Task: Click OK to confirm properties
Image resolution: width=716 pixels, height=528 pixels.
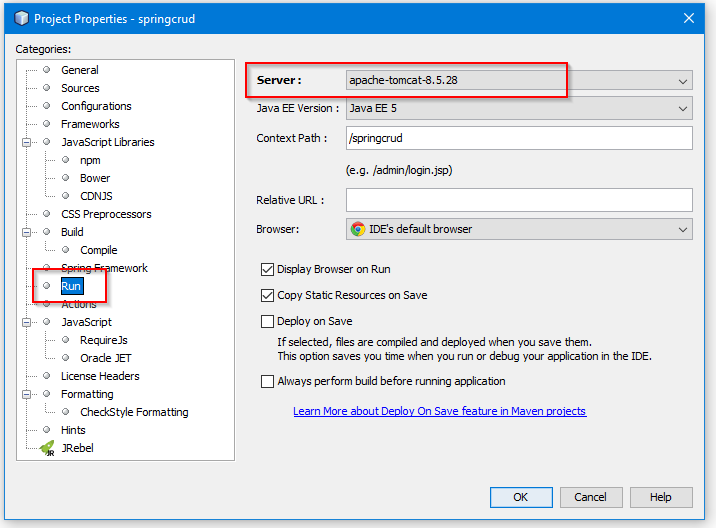Action: click(521, 497)
